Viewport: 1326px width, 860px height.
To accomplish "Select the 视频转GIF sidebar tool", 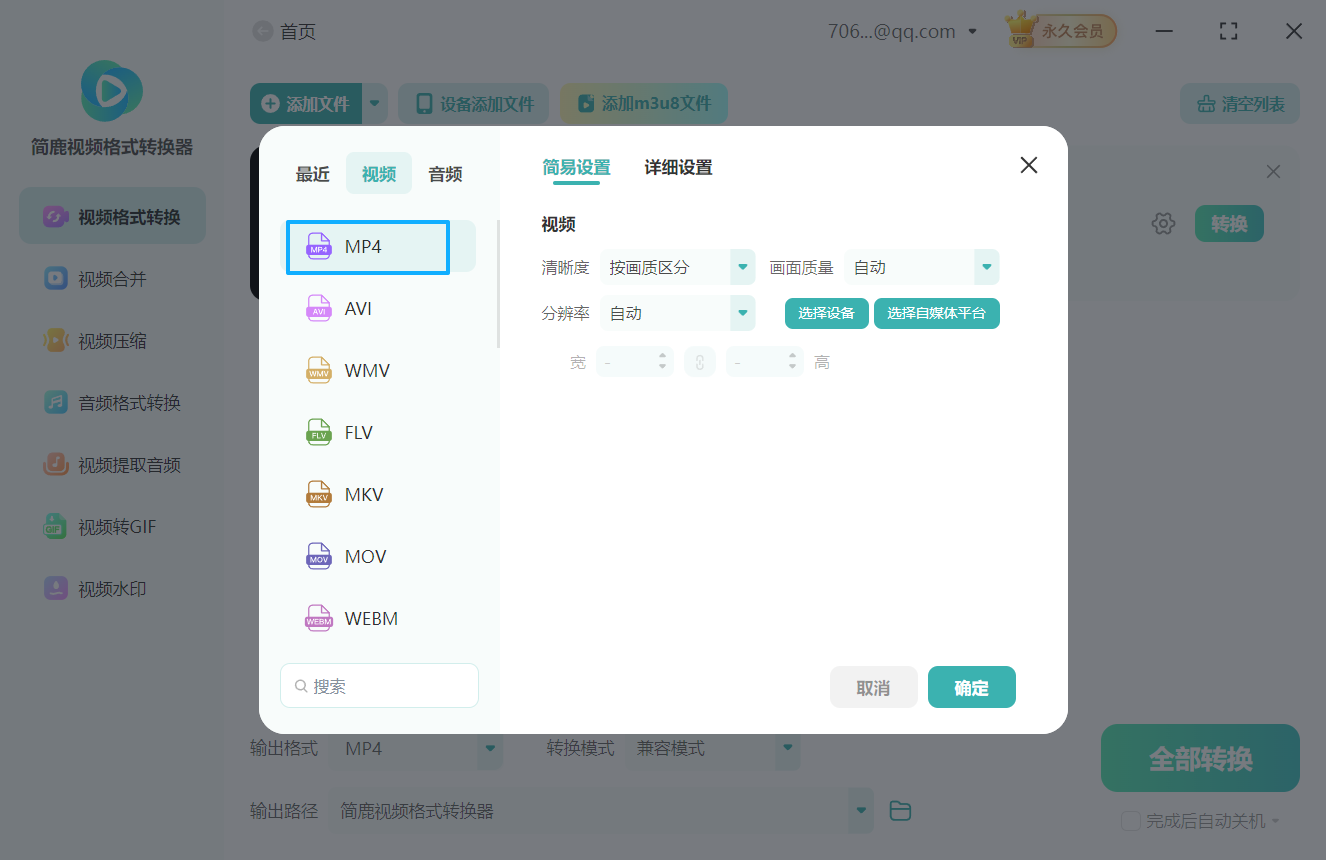I will coord(110,526).
